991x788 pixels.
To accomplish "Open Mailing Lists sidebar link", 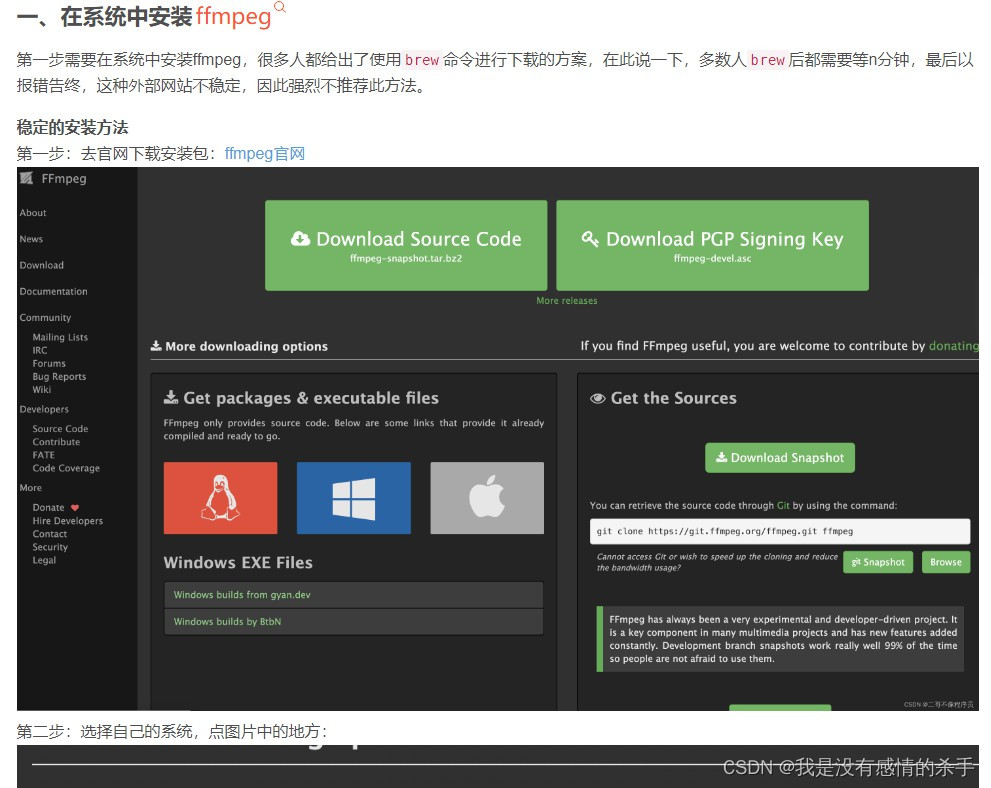I will coord(60,337).
